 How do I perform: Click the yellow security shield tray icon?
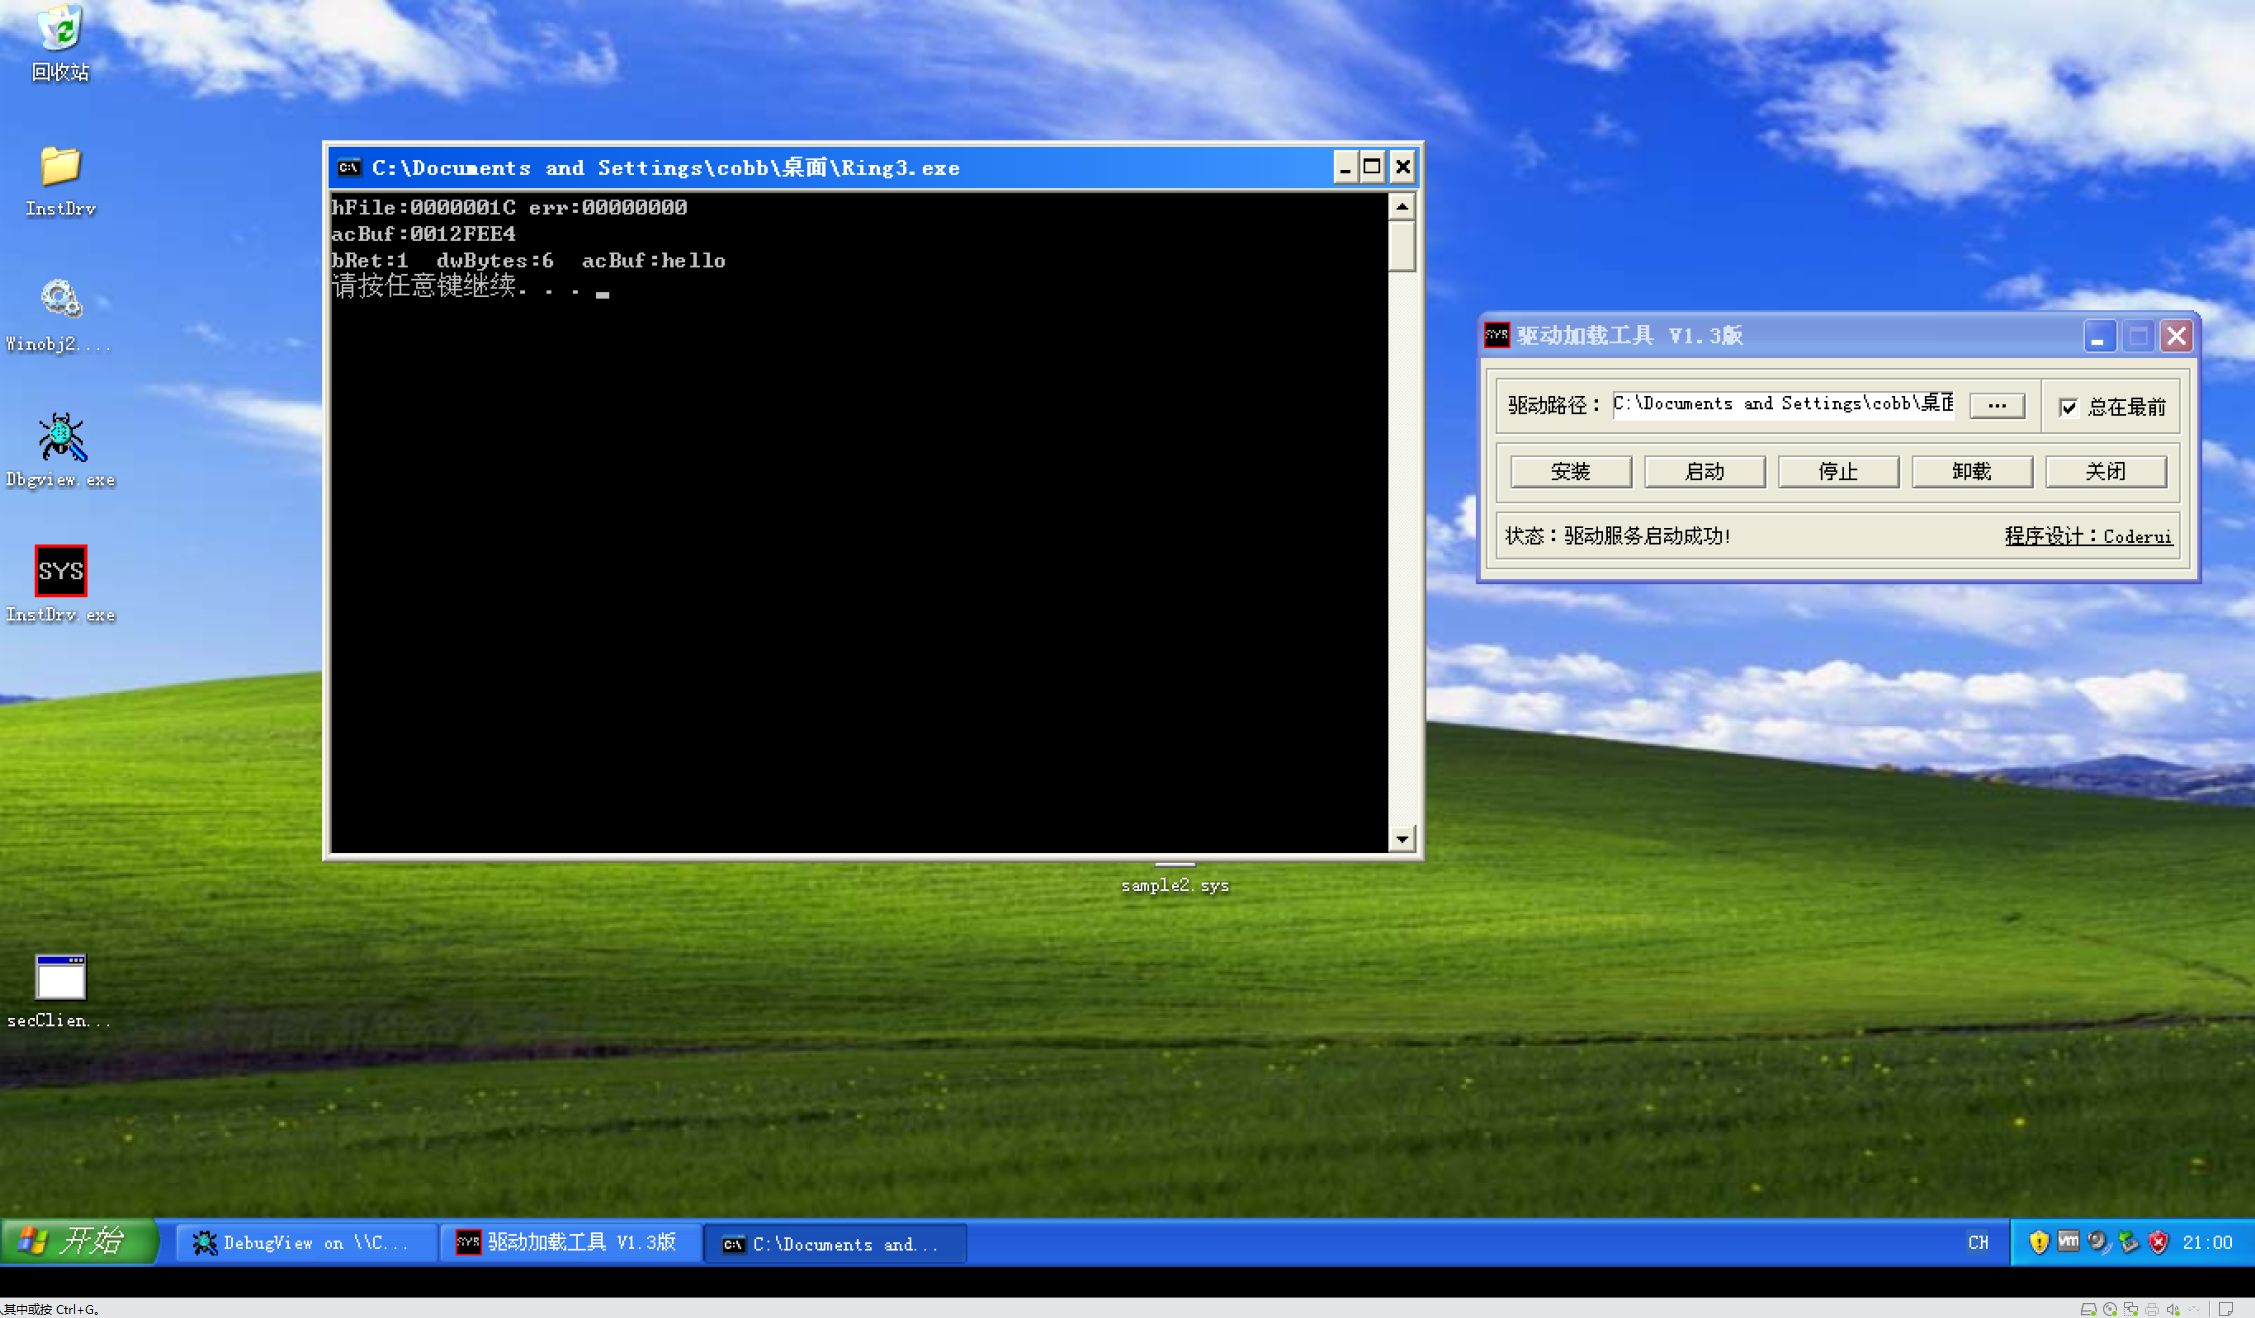tap(2040, 1242)
